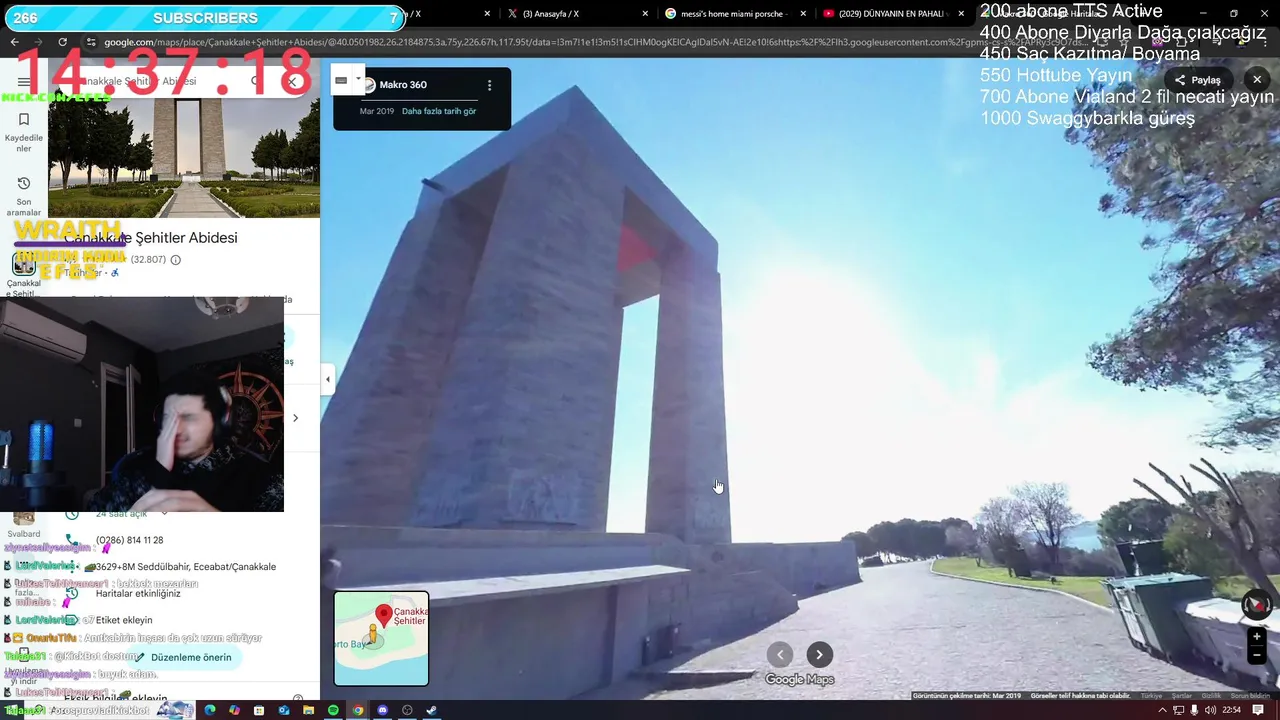1280x720 pixels.
Task: Go to next Street View photo
Action: [x=819, y=655]
